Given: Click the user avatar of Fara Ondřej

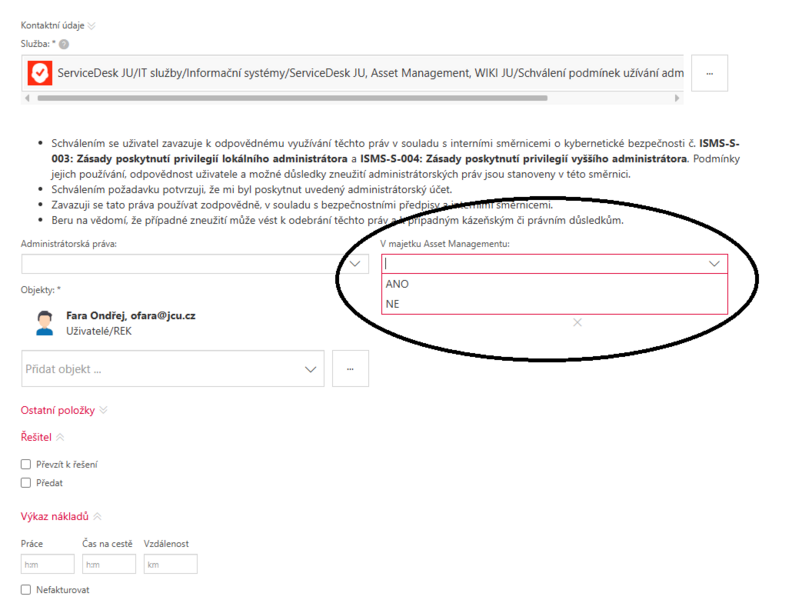Looking at the screenshot, I should [x=44, y=322].
